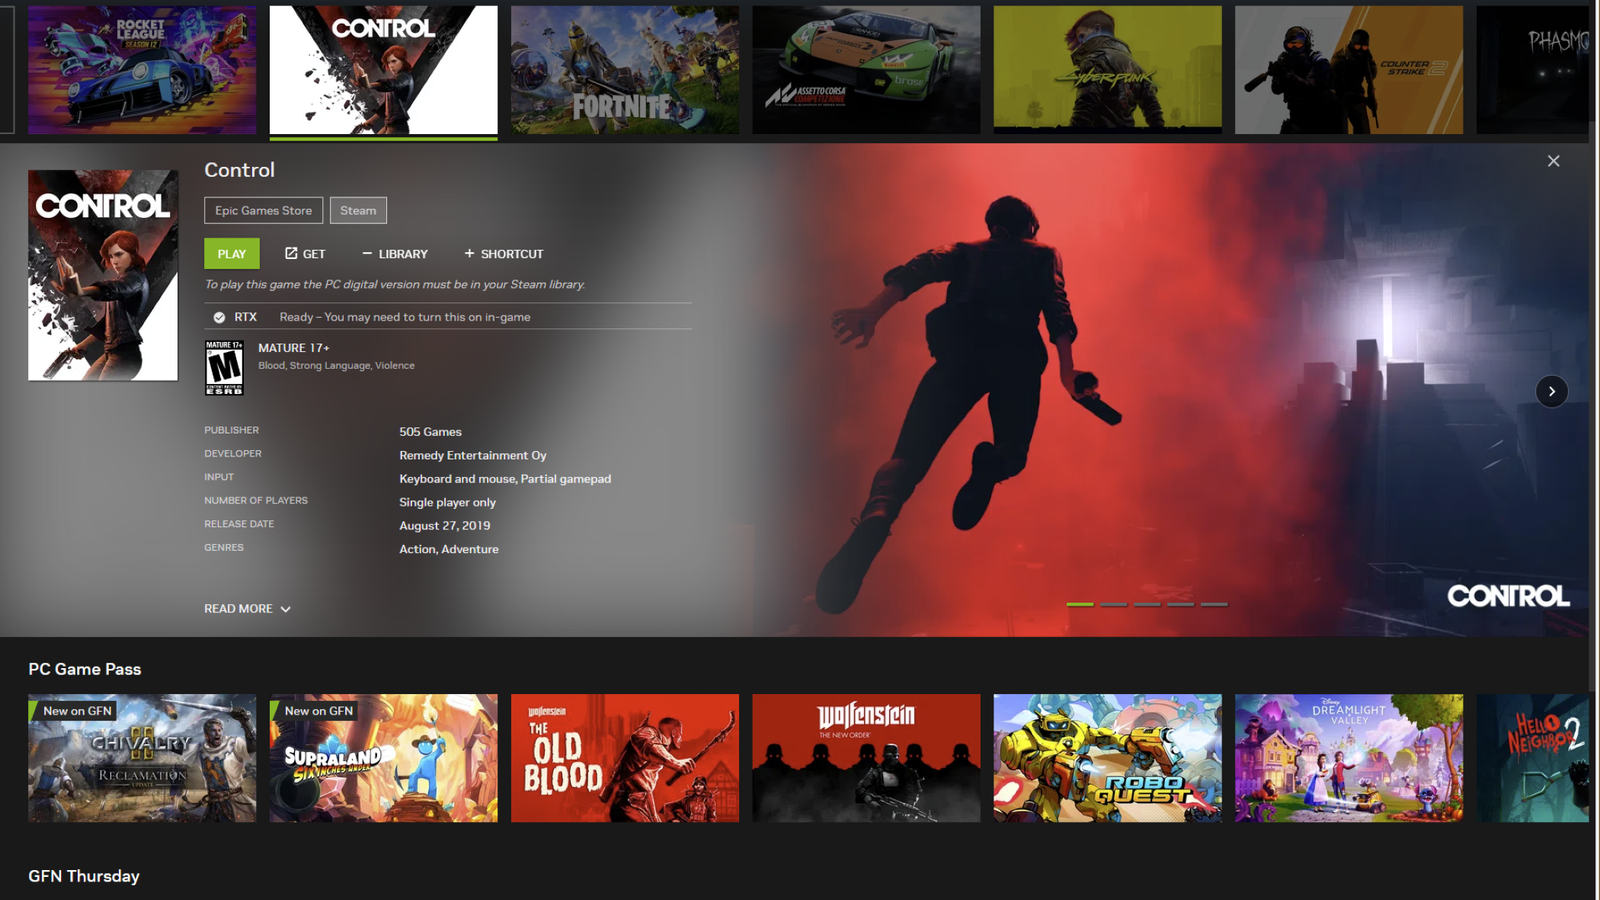
Task: Click release date August 27, 2019
Action: pos(445,525)
